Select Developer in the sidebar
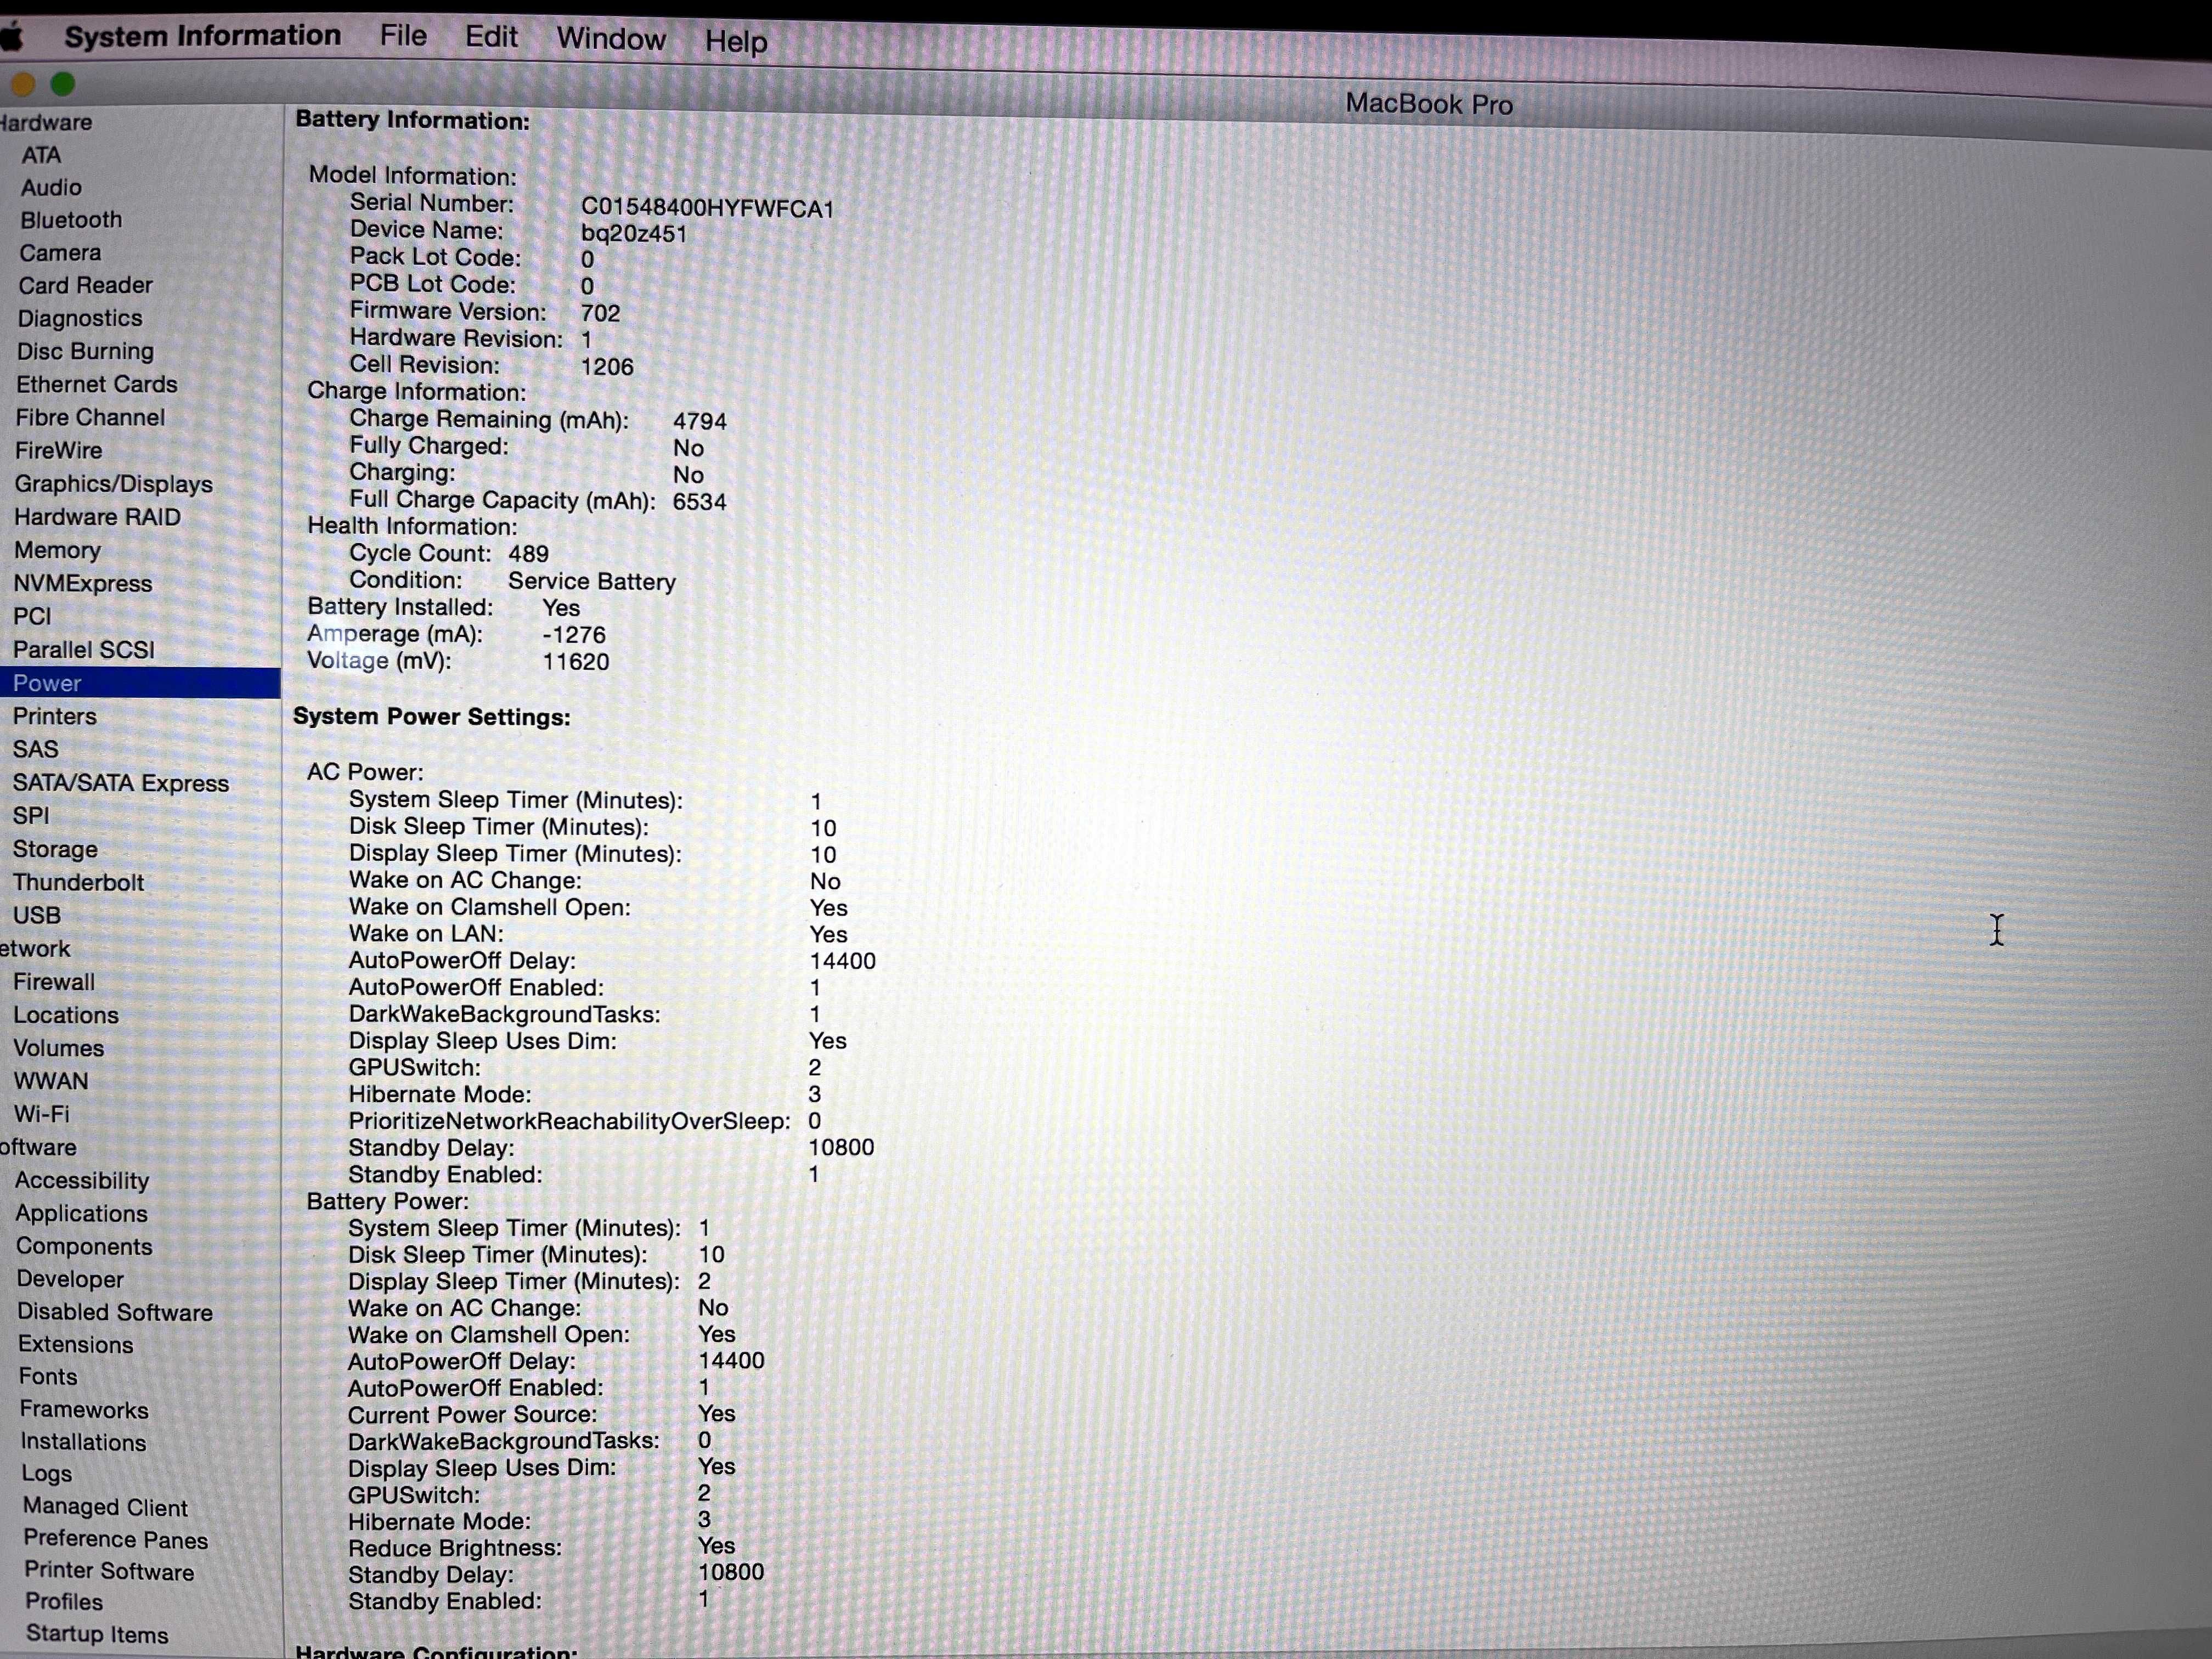The image size is (2212, 1659). pos(70,1280)
